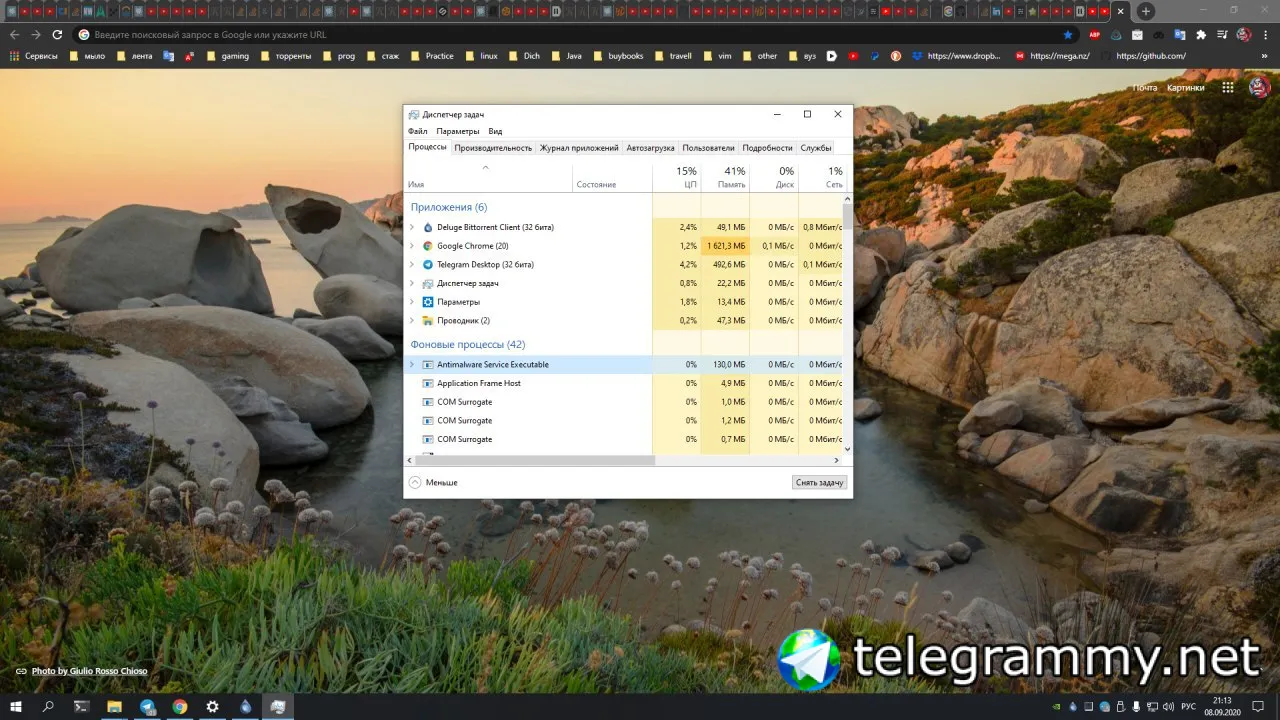Open the Почта link on Google page
The height and width of the screenshot is (720, 1280).
pos(1145,87)
